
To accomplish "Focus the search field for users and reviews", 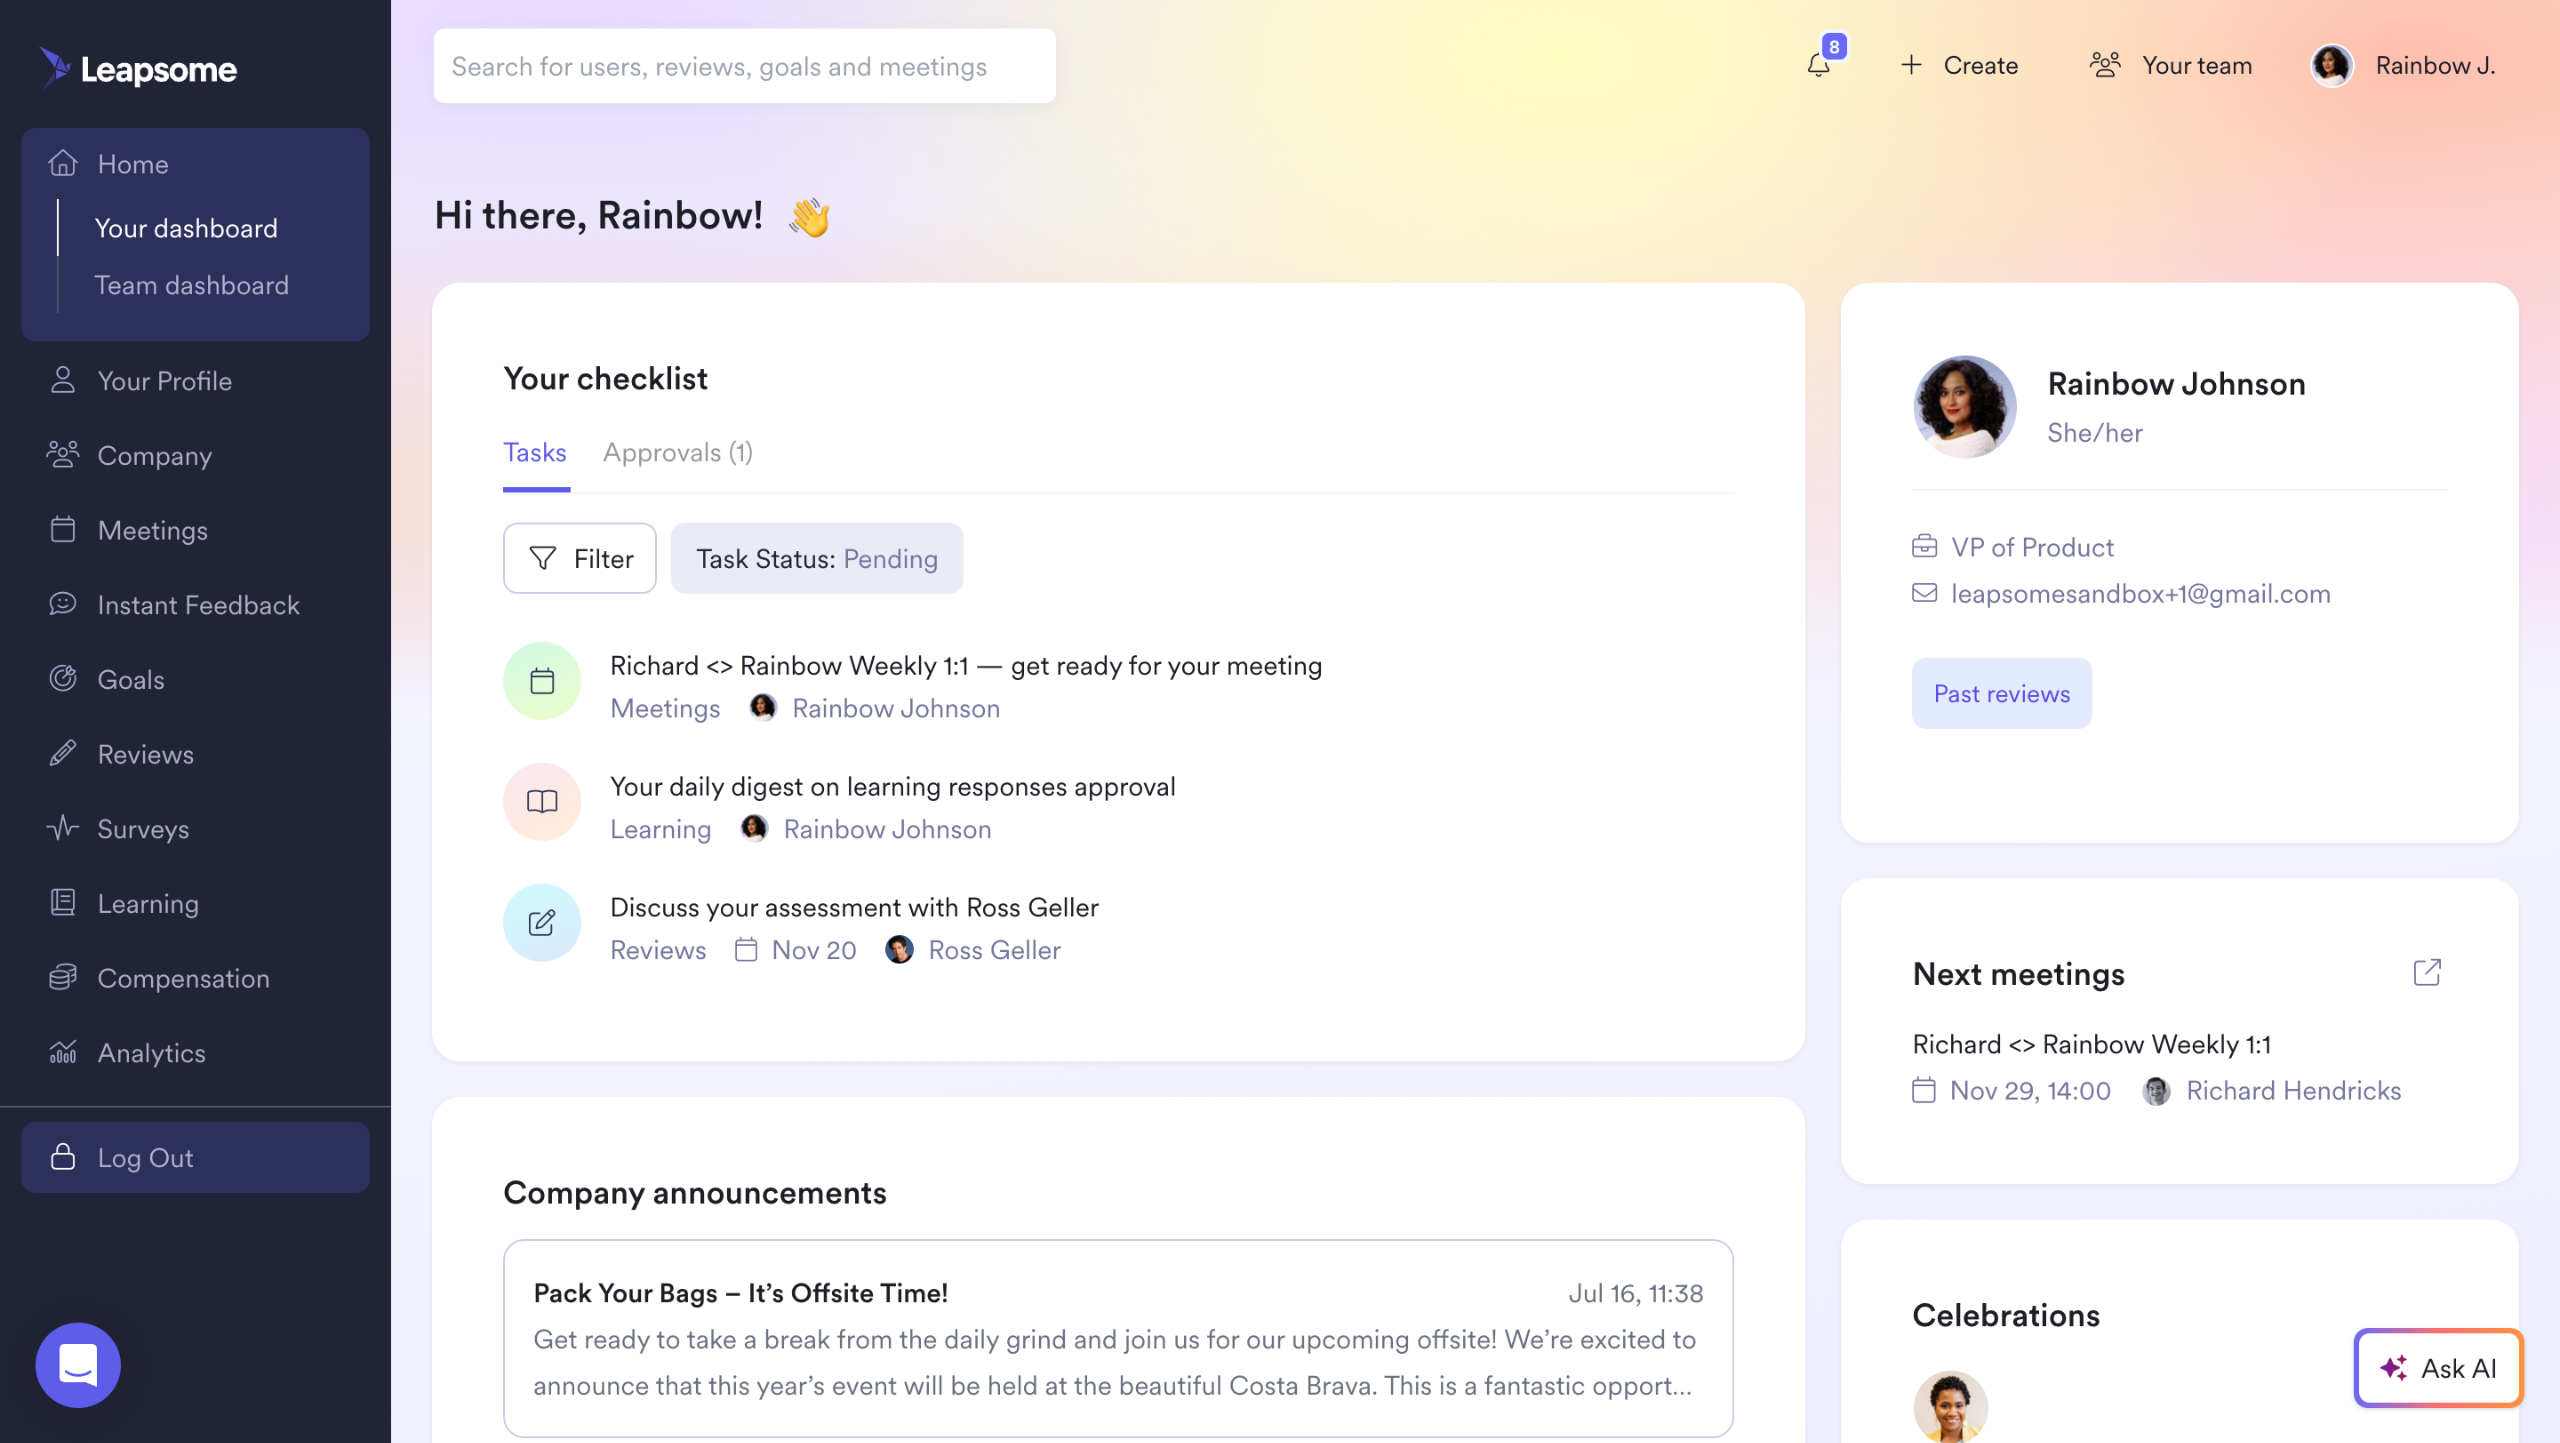I will (744, 66).
